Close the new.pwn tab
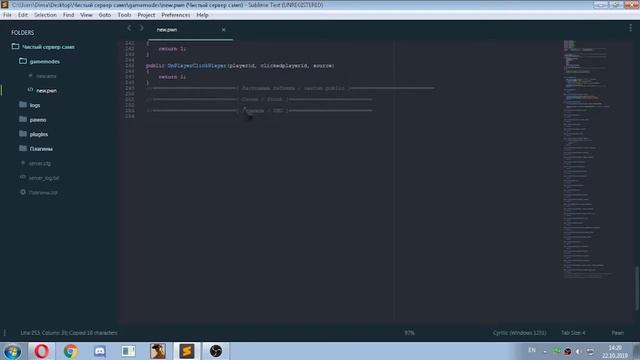Screen dimensions: 640x360 tap(223, 30)
